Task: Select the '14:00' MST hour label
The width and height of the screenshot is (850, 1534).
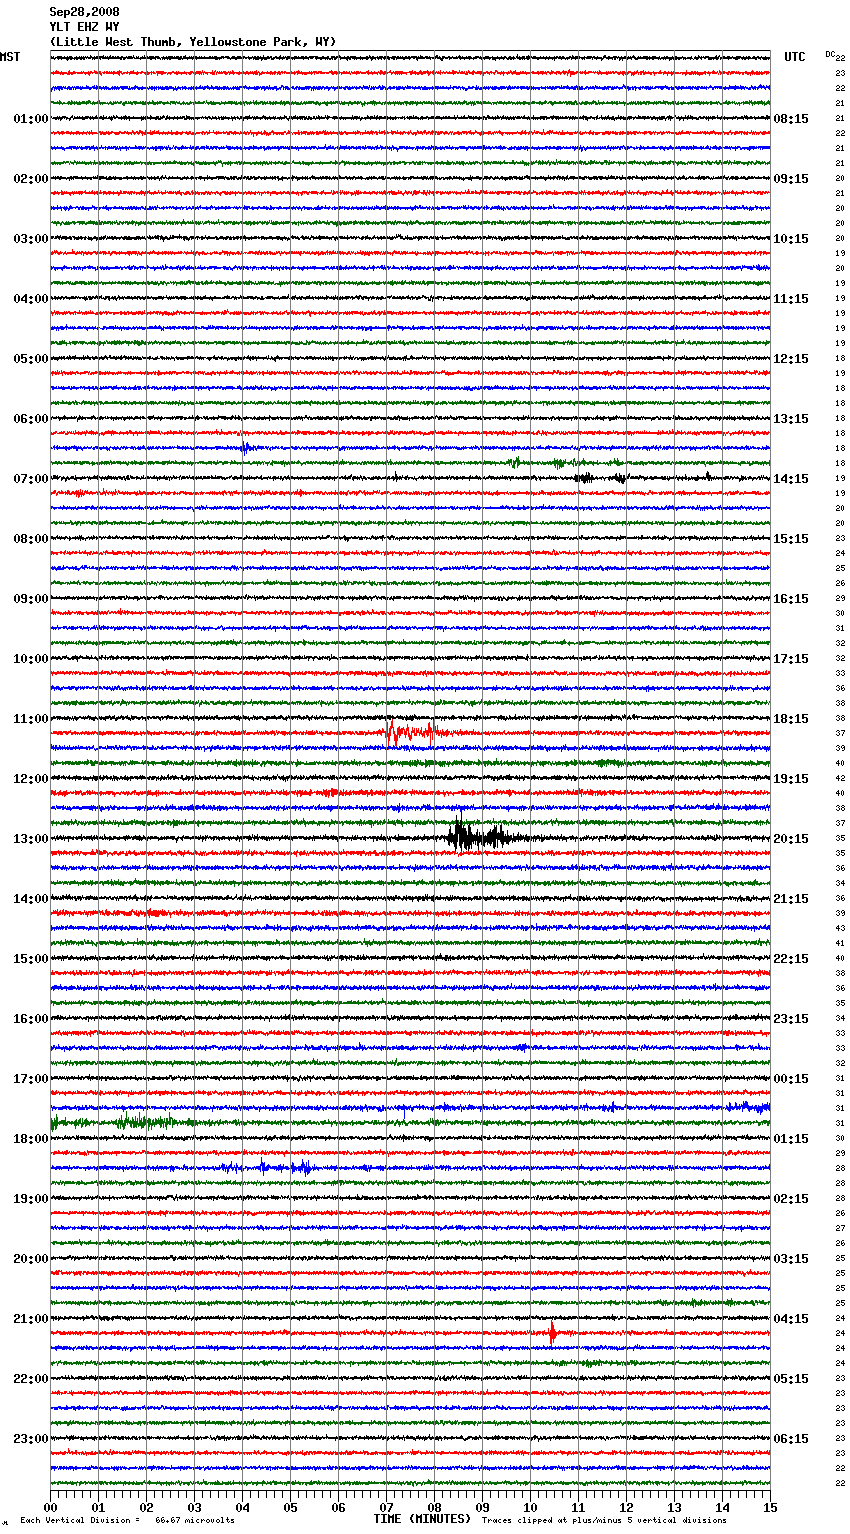Action: pos(31,899)
